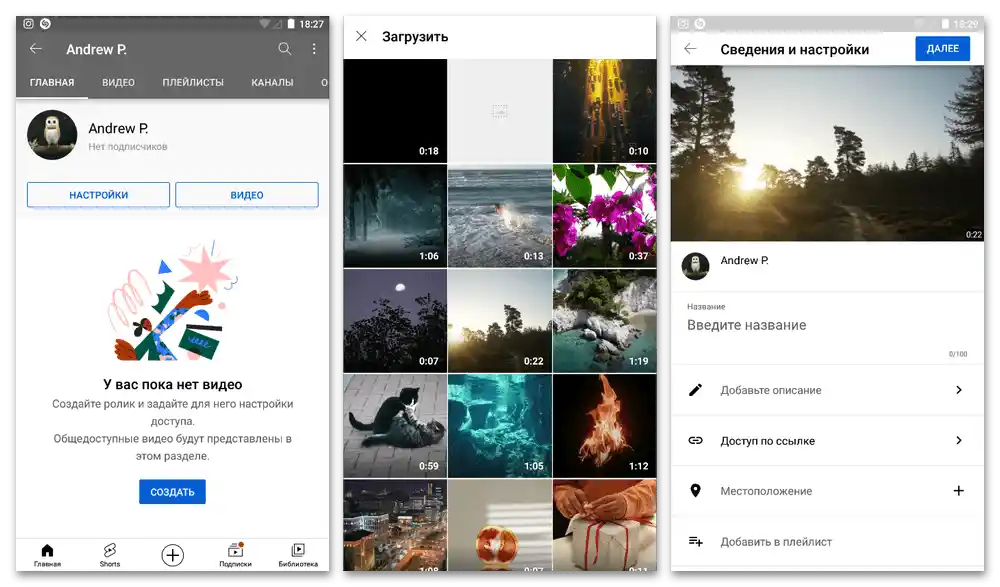Viewport: 1000px width, 587px height.
Task: Tap the owl channel avatar
Action: pyautogui.click(x=52, y=135)
